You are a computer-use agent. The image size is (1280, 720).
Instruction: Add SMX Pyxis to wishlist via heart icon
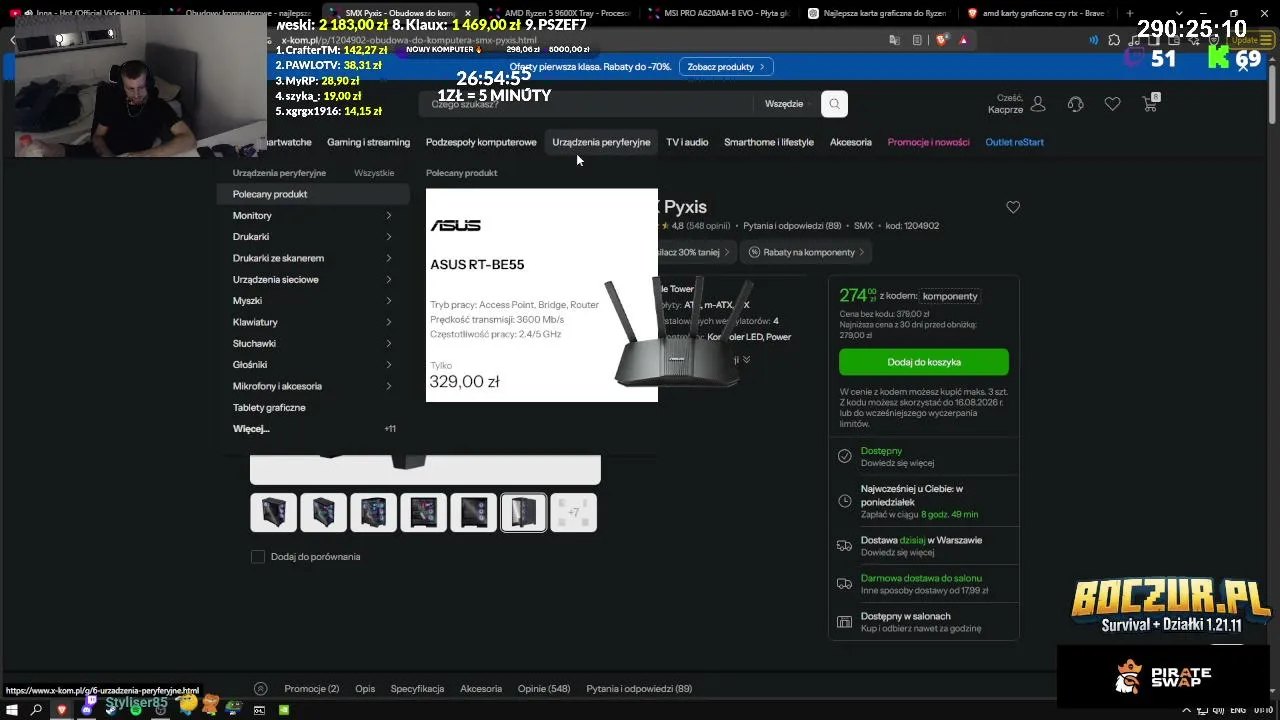tap(1013, 207)
